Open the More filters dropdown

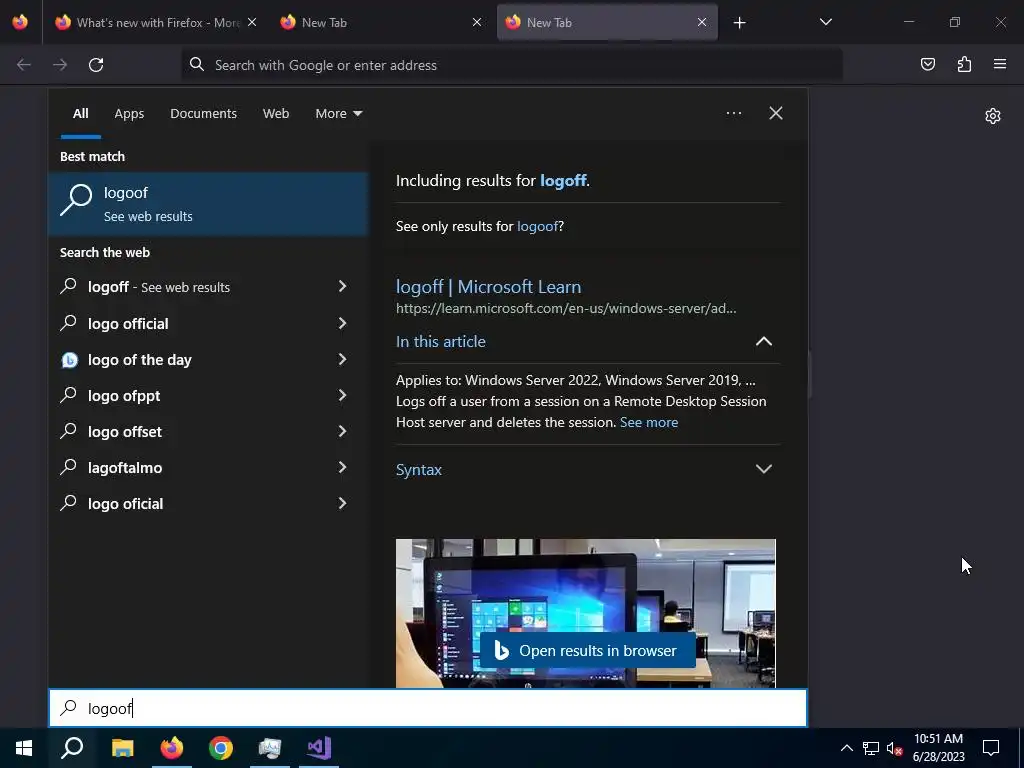338,114
